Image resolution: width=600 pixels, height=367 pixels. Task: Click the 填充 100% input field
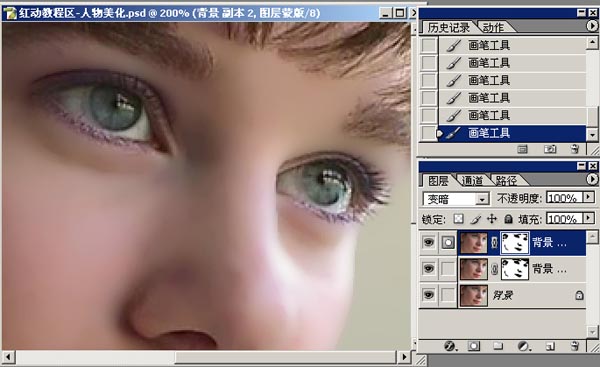564,219
